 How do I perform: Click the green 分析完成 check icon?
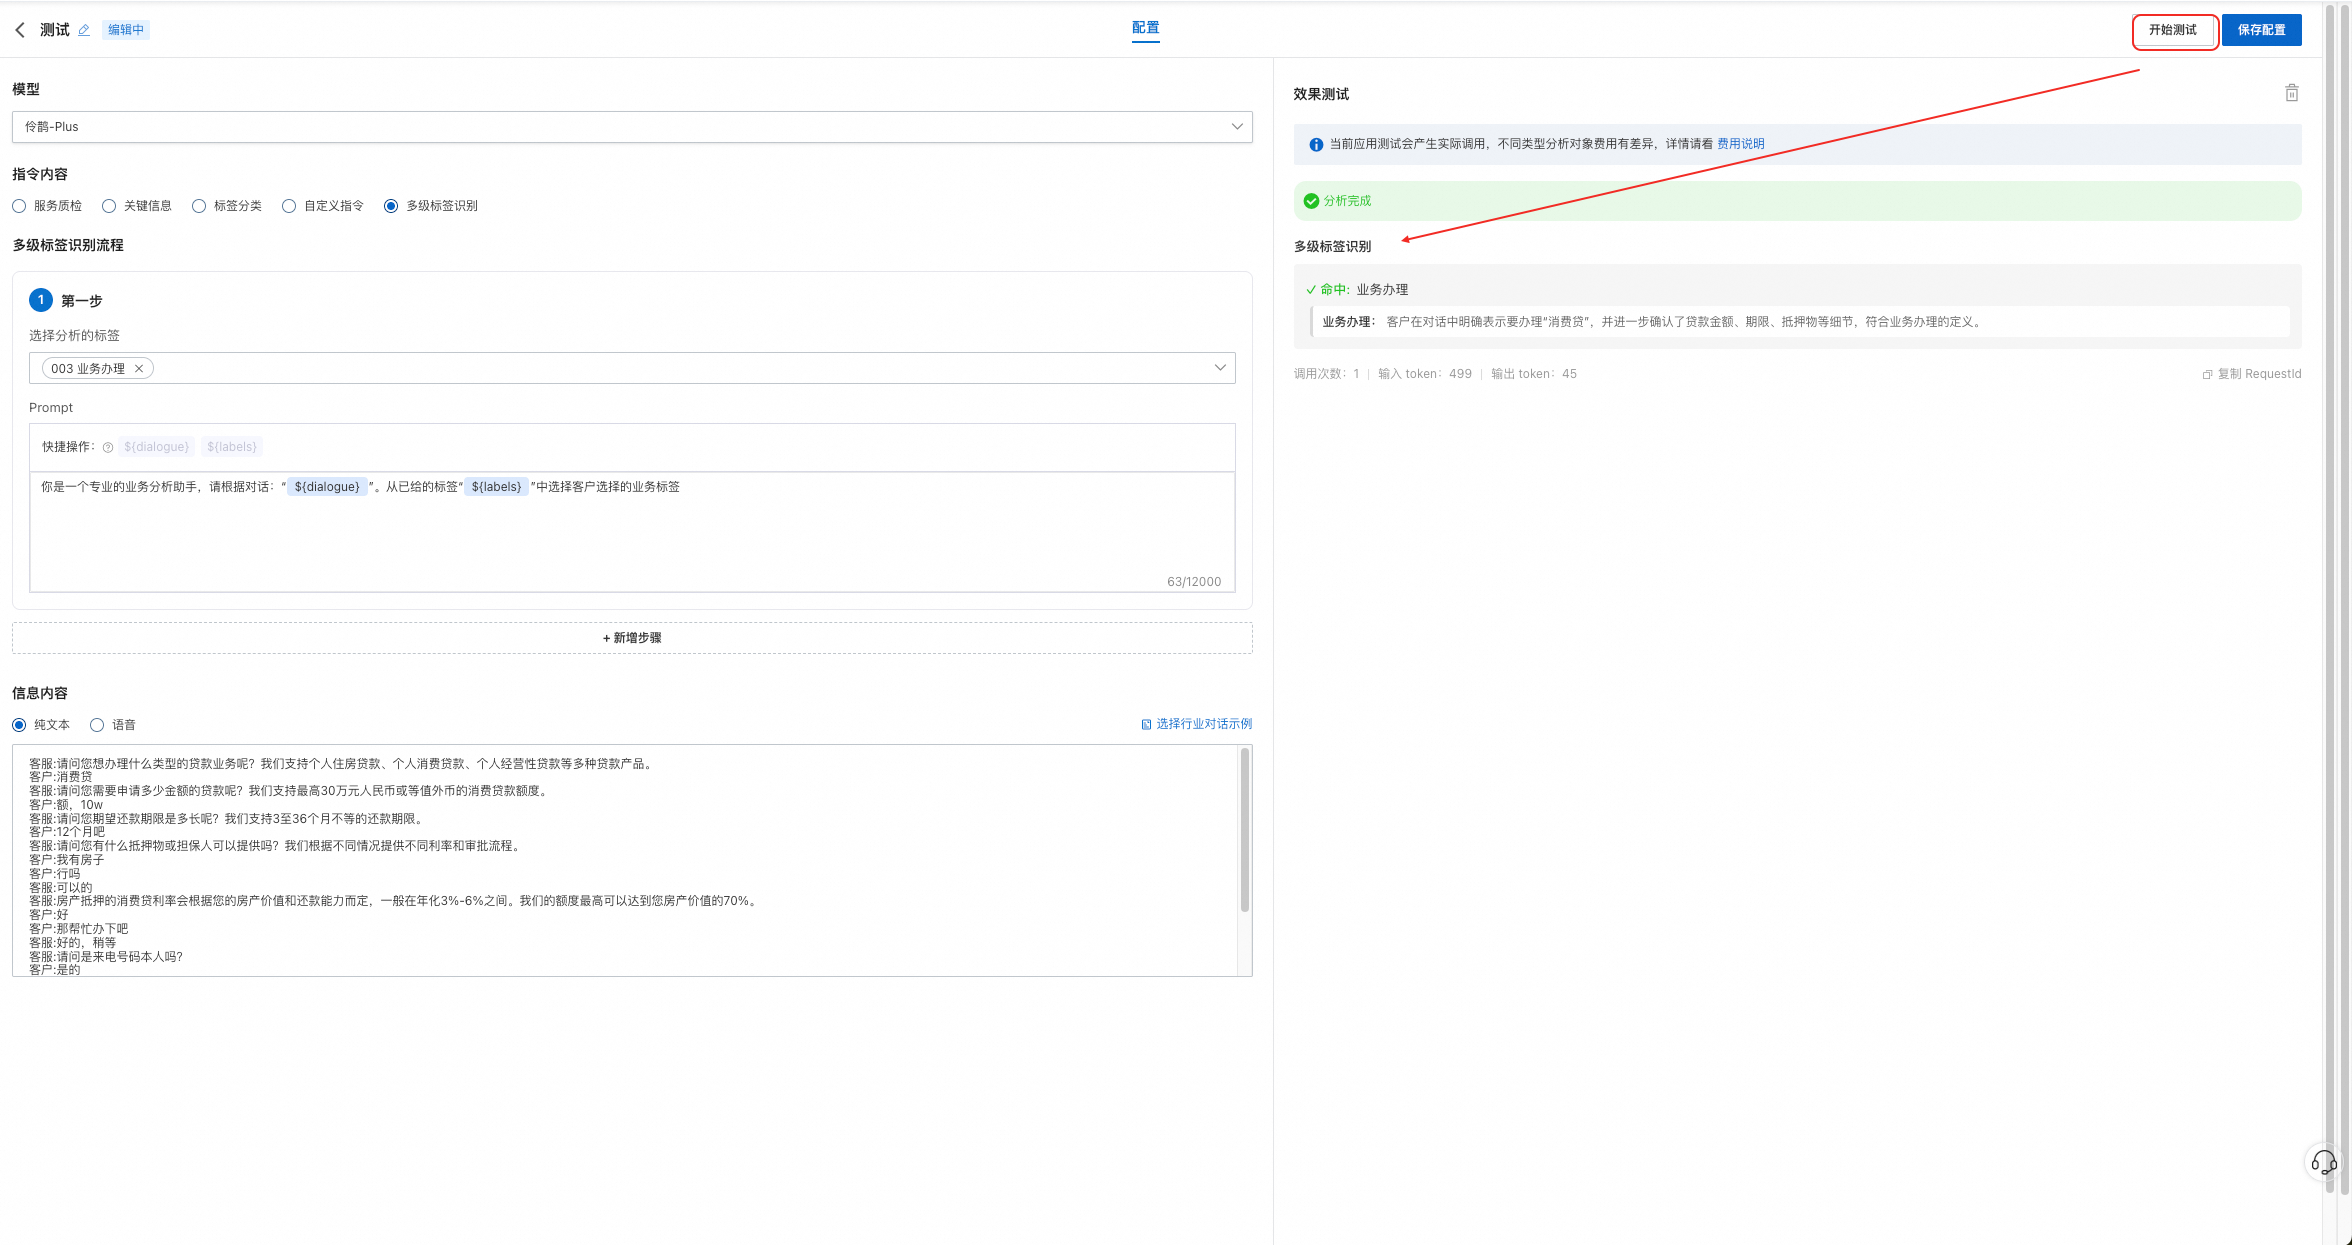coord(1311,201)
